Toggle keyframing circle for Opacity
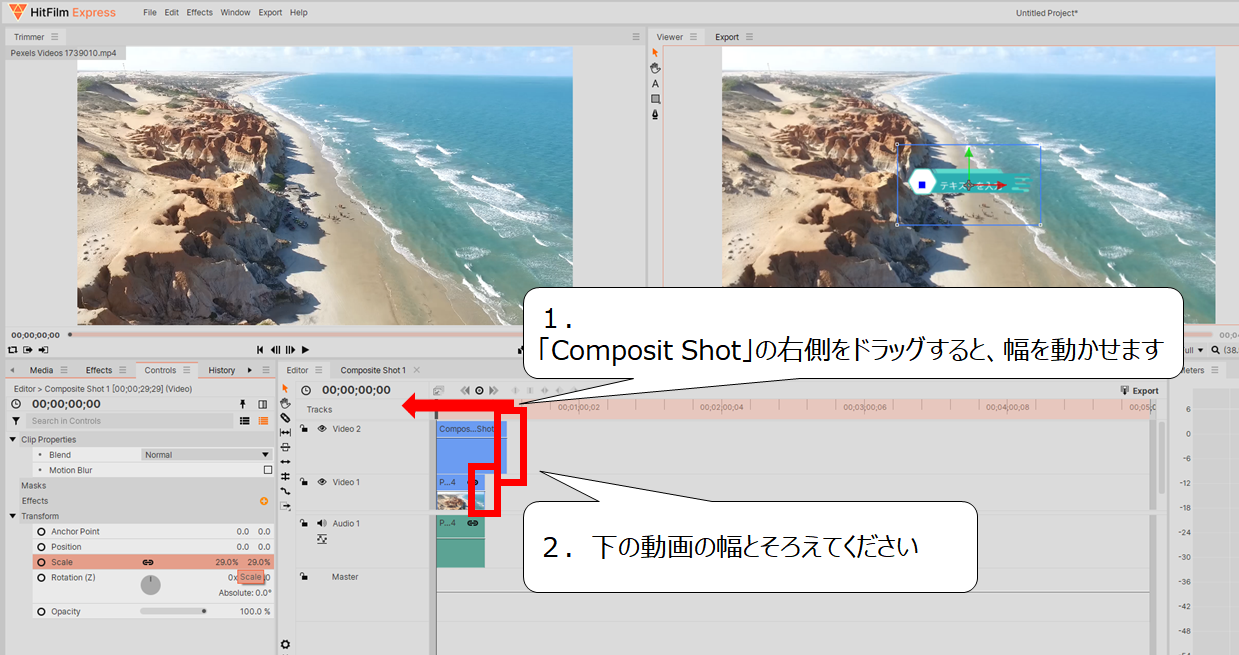The width and height of the screenshot is (1239, 655). point(41,611)
